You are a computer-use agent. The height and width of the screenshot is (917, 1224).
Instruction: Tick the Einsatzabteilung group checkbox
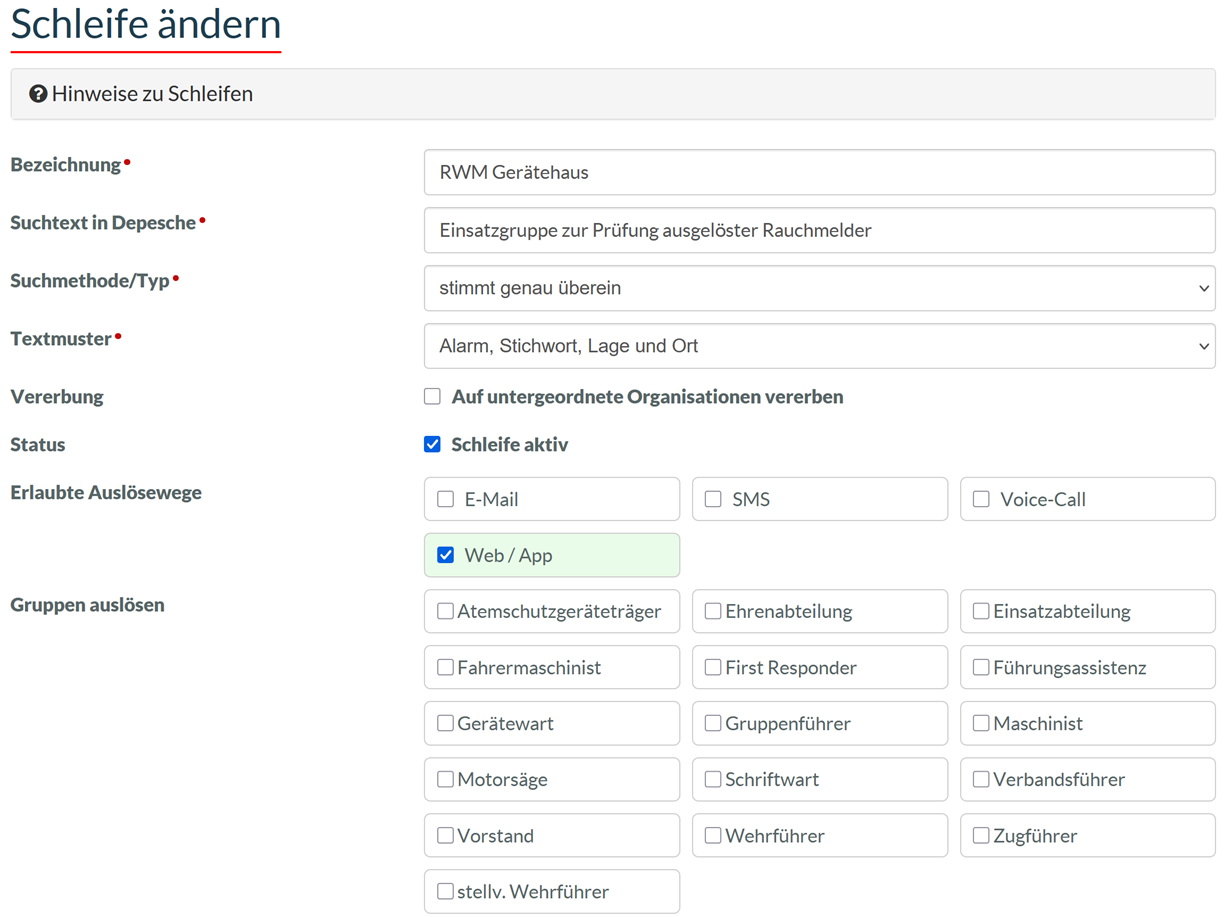(981, 611)
